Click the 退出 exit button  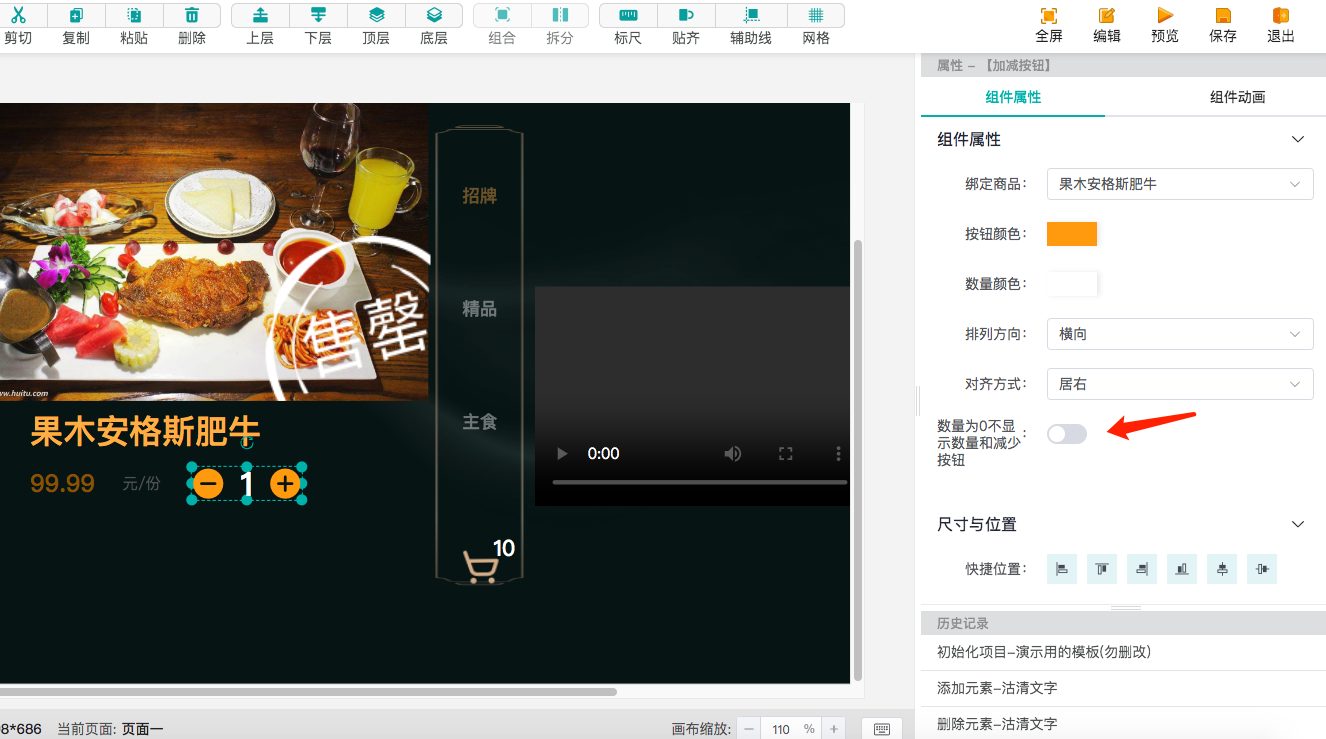pyautogui.click(x=1280, y=26)
